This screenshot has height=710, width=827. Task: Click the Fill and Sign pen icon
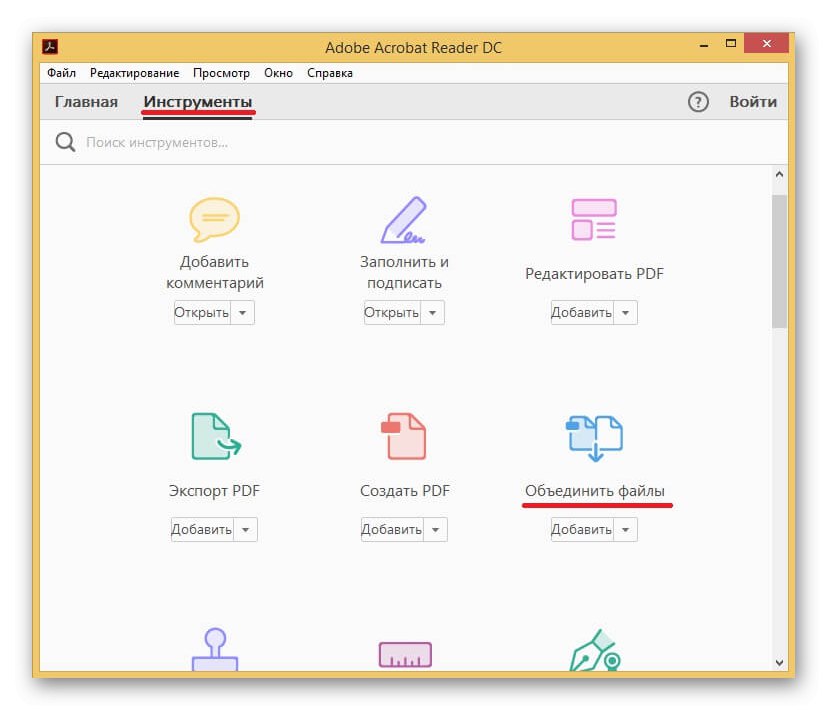(404, 220)
